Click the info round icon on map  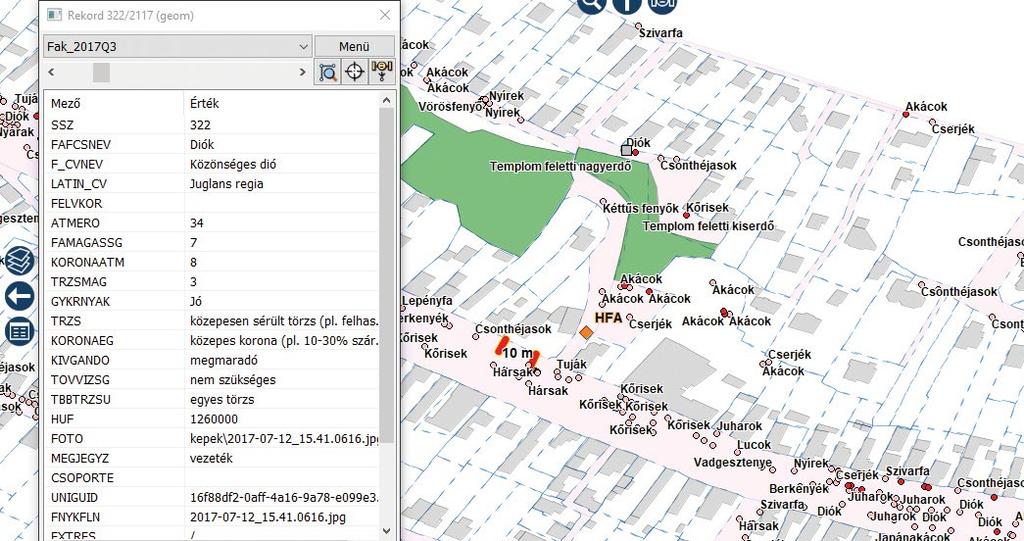click(626, 5)
